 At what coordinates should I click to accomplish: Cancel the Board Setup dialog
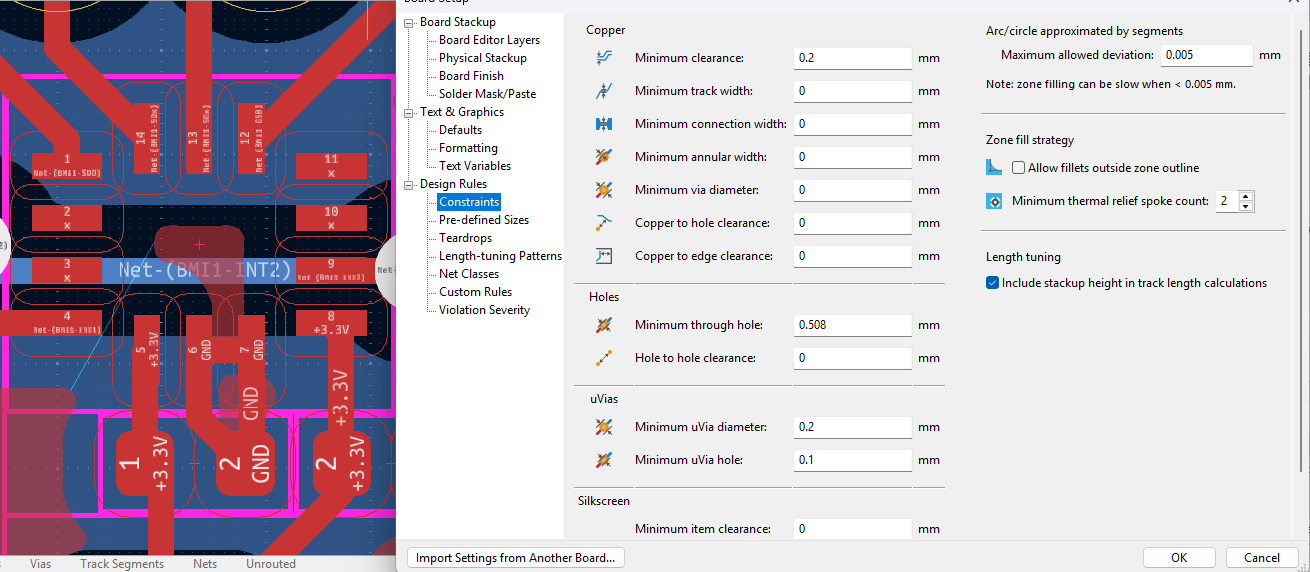click(1261, 558)
